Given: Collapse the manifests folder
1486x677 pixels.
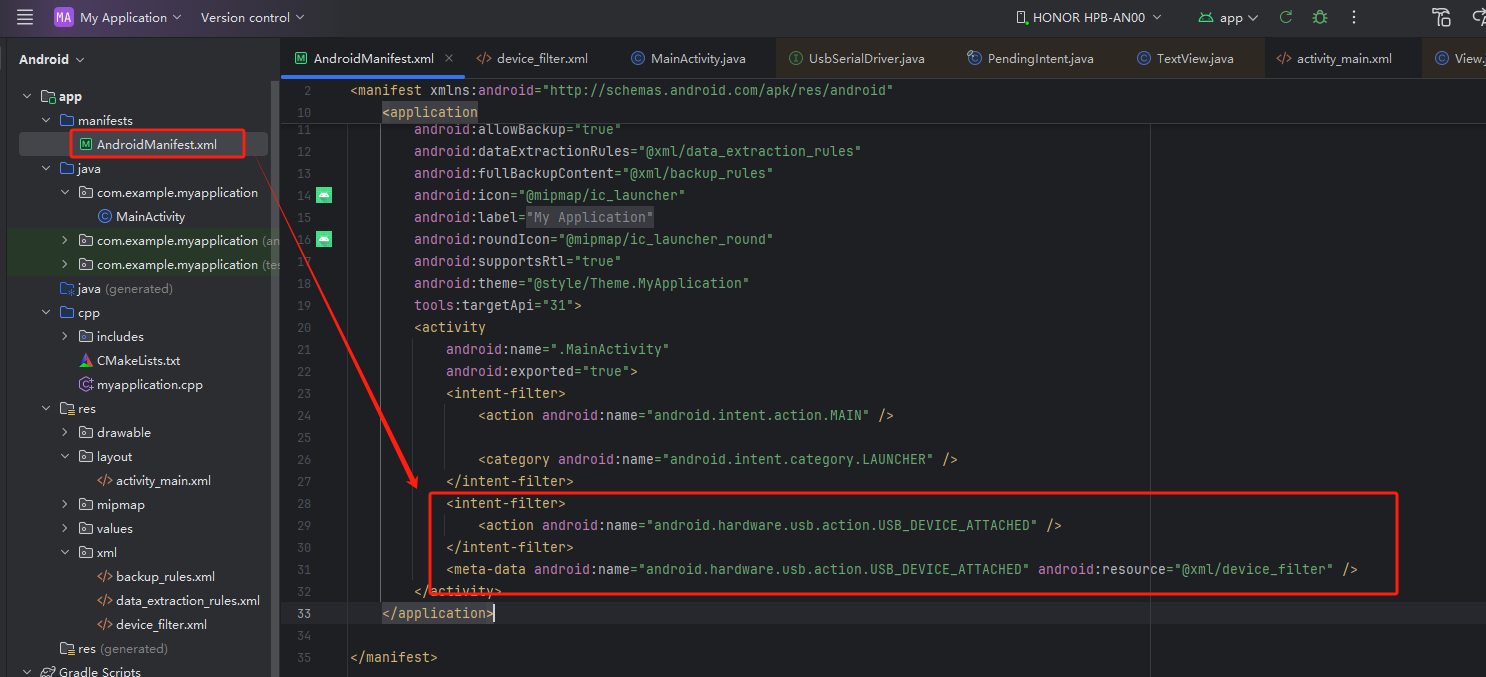Looking at the screenshot, I should [46, 120].
